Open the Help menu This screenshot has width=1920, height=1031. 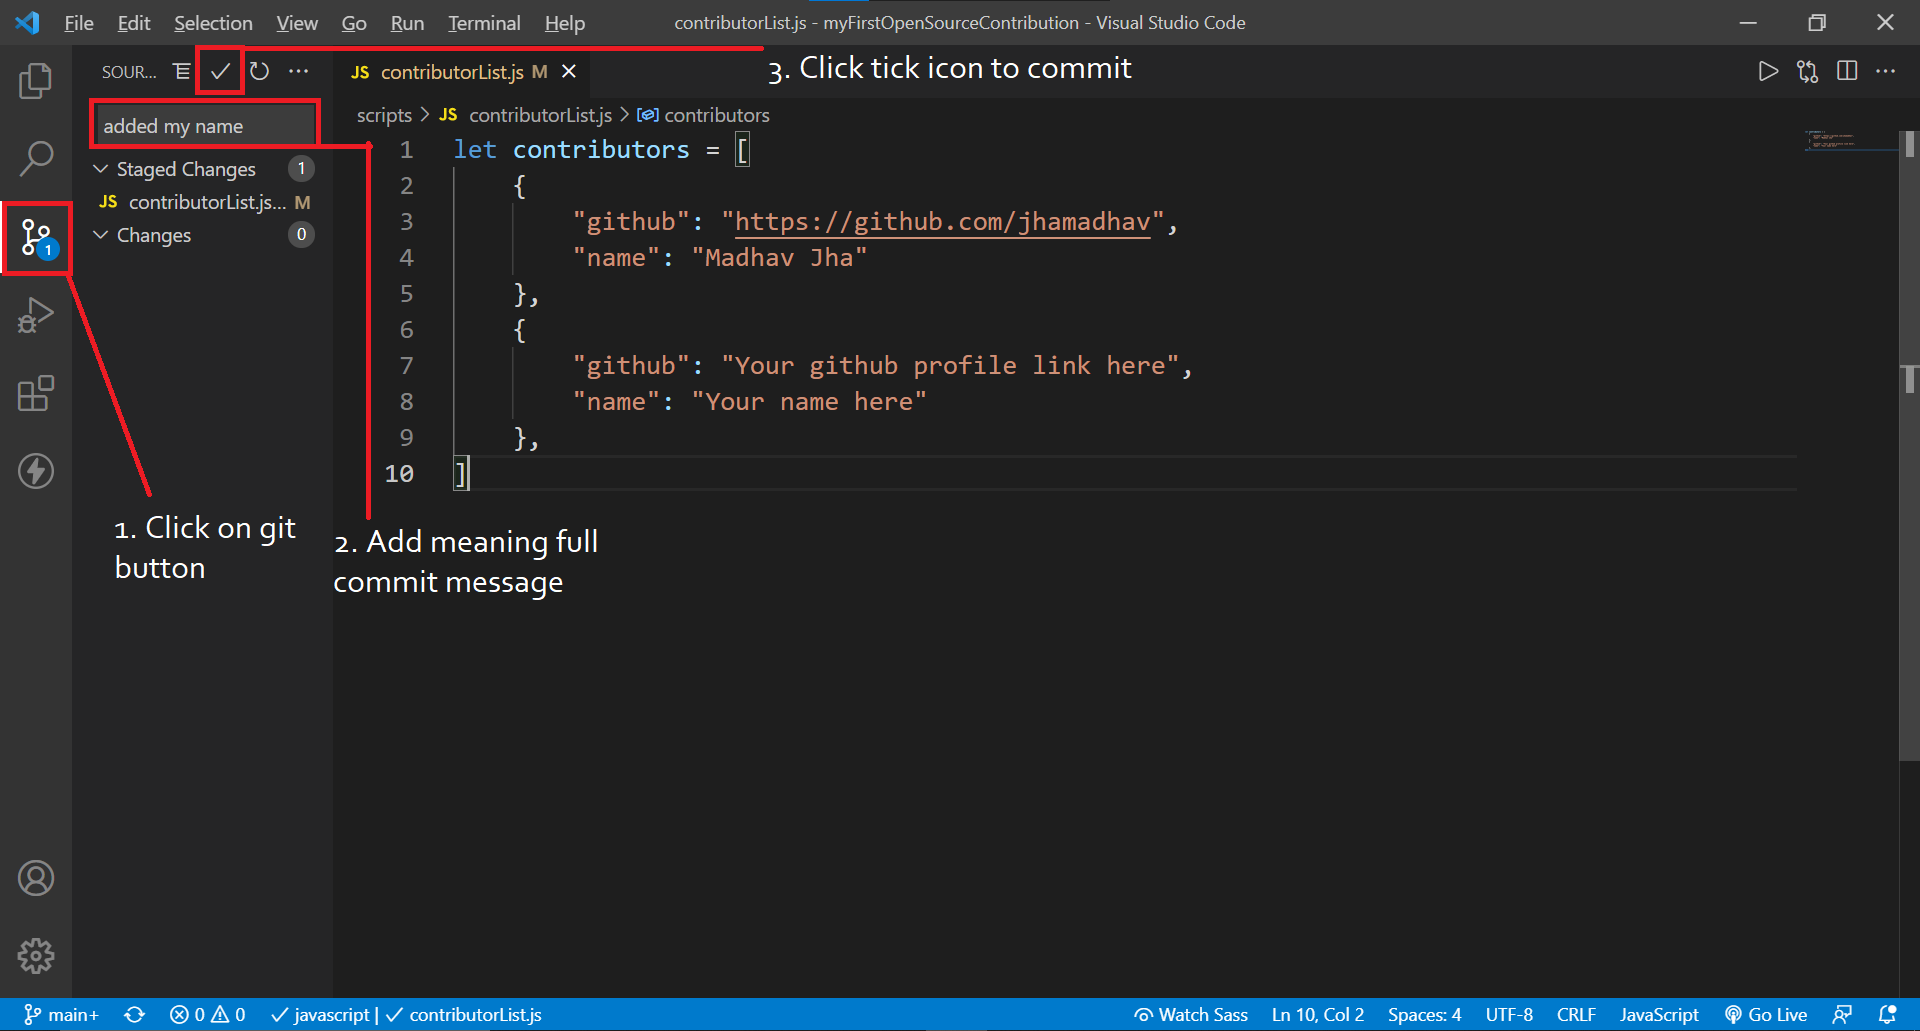(x=565, y=22)
